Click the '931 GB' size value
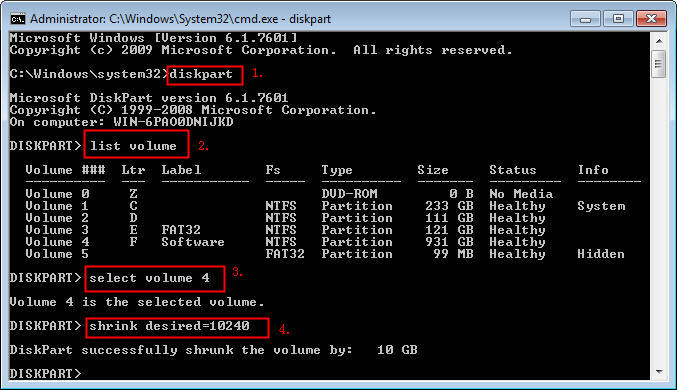 click(449, 242)
